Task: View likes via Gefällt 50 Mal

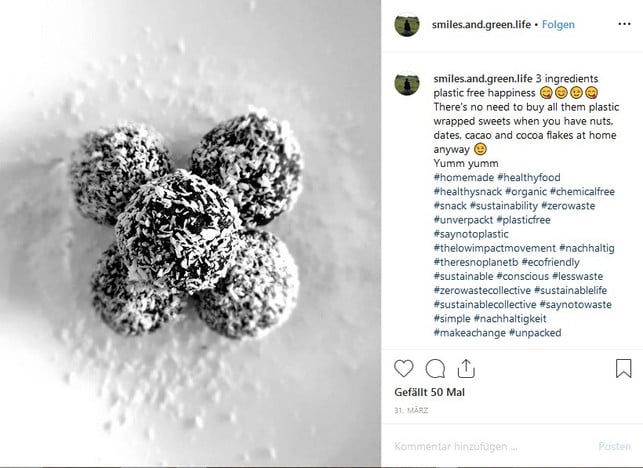Action: pyautogui.click(x=429, y=393)
